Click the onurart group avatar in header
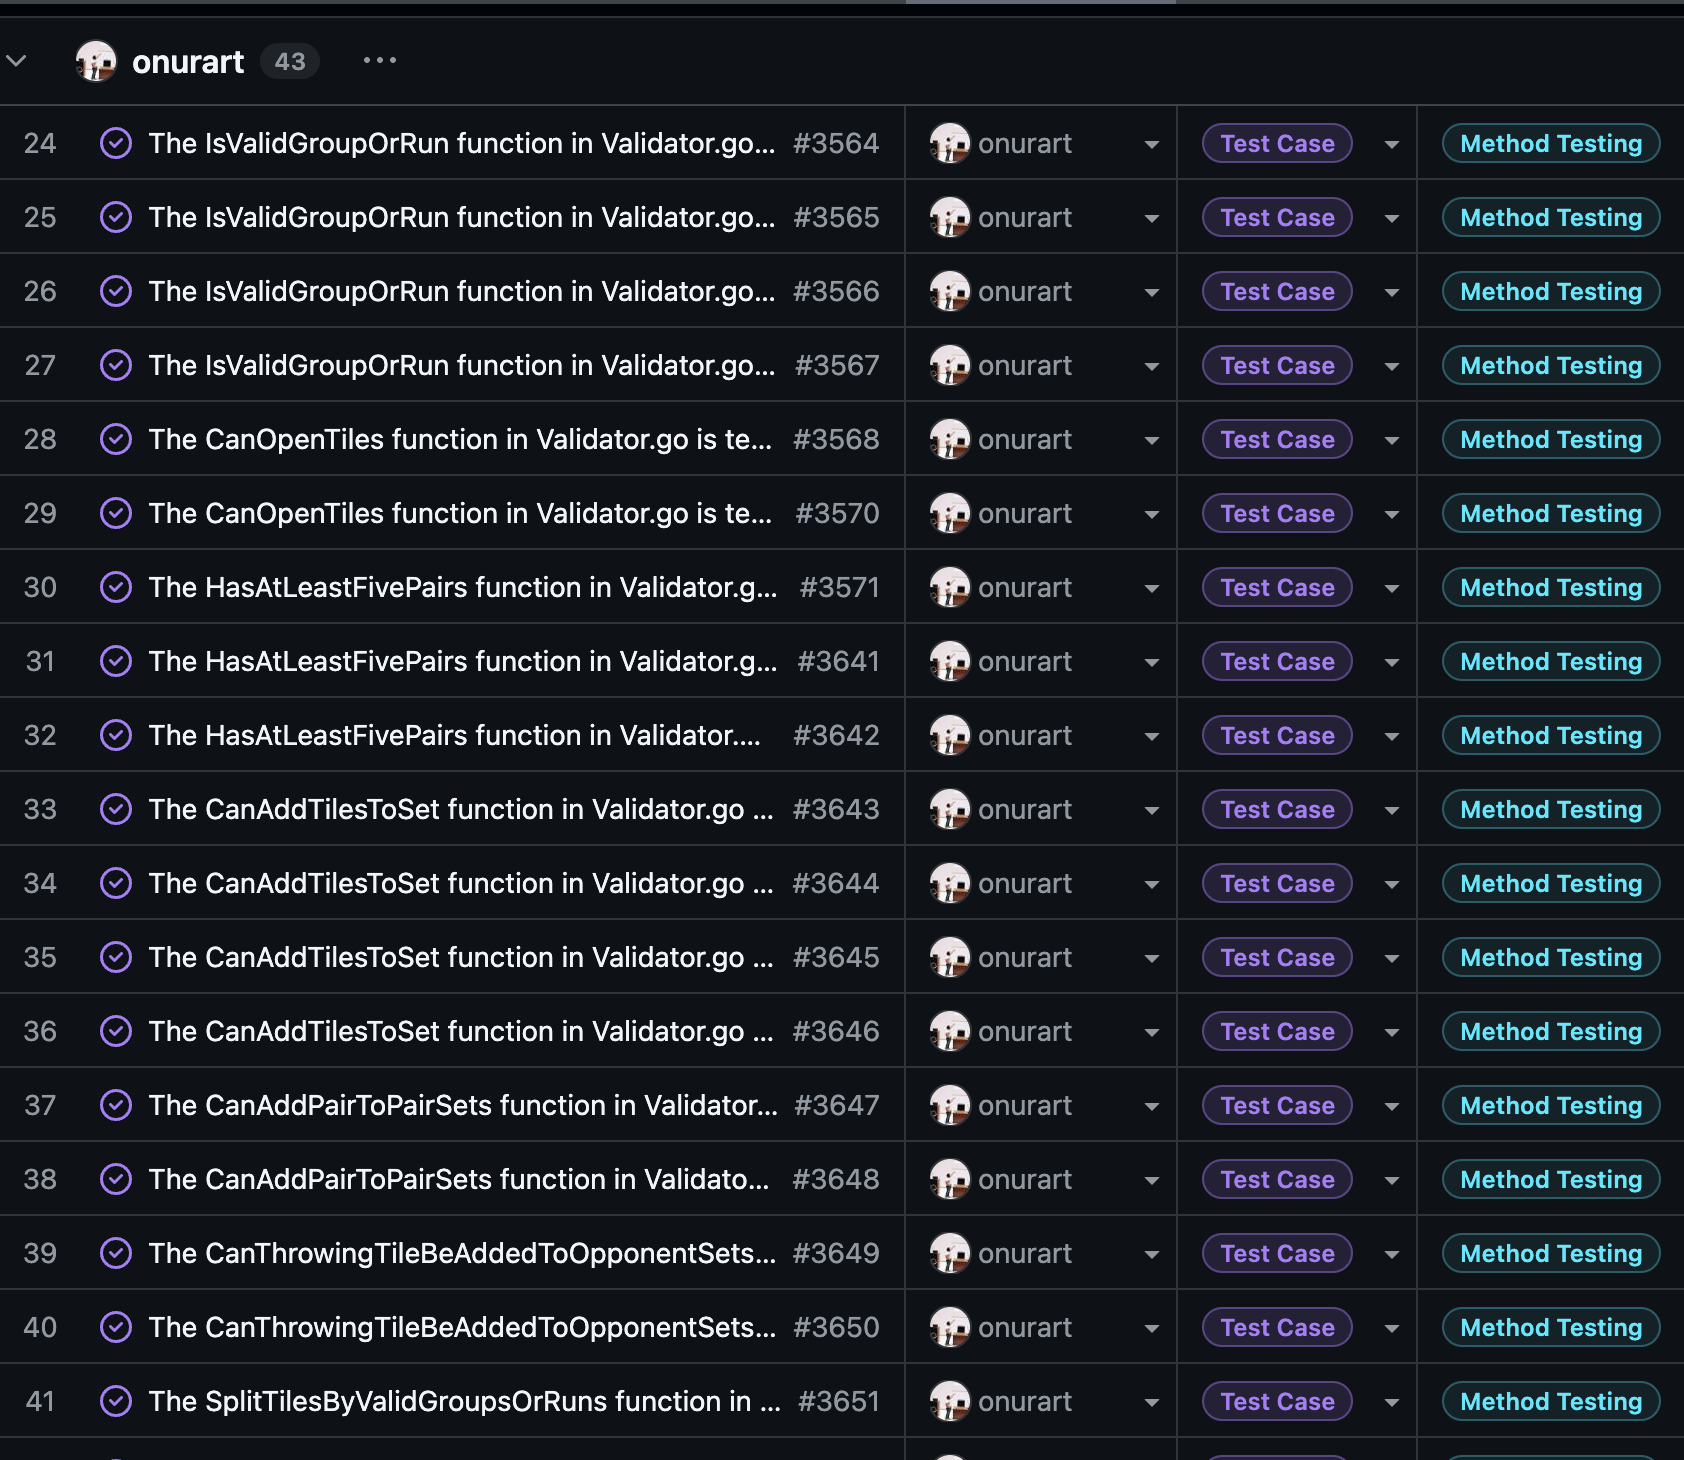Screen dimensions: 1684x1460 pos(96,62)
